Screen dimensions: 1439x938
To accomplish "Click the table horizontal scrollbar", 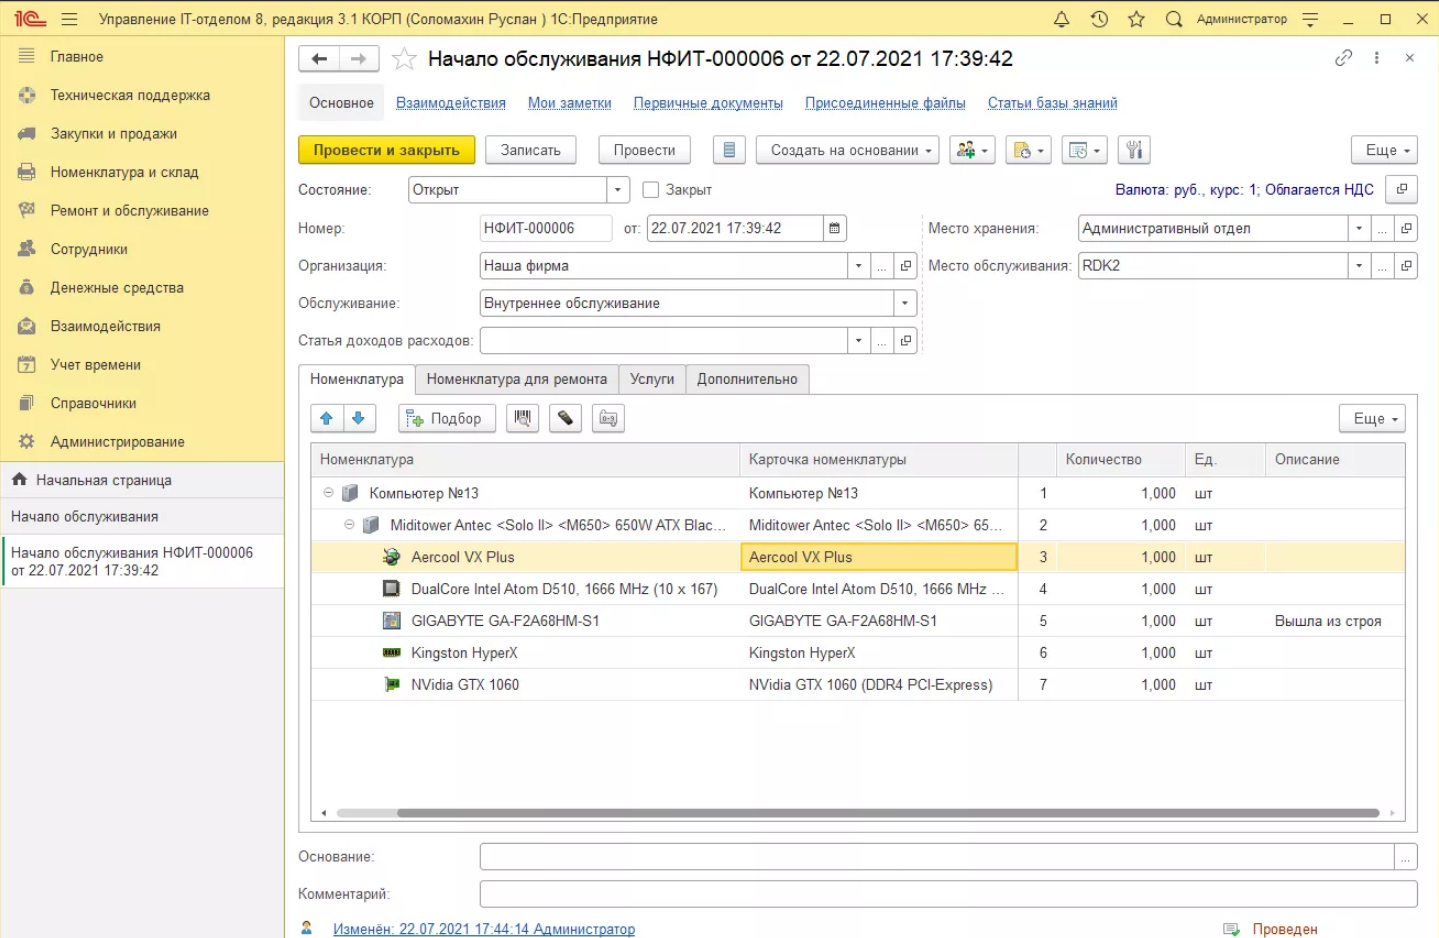I will coord(887,813).
